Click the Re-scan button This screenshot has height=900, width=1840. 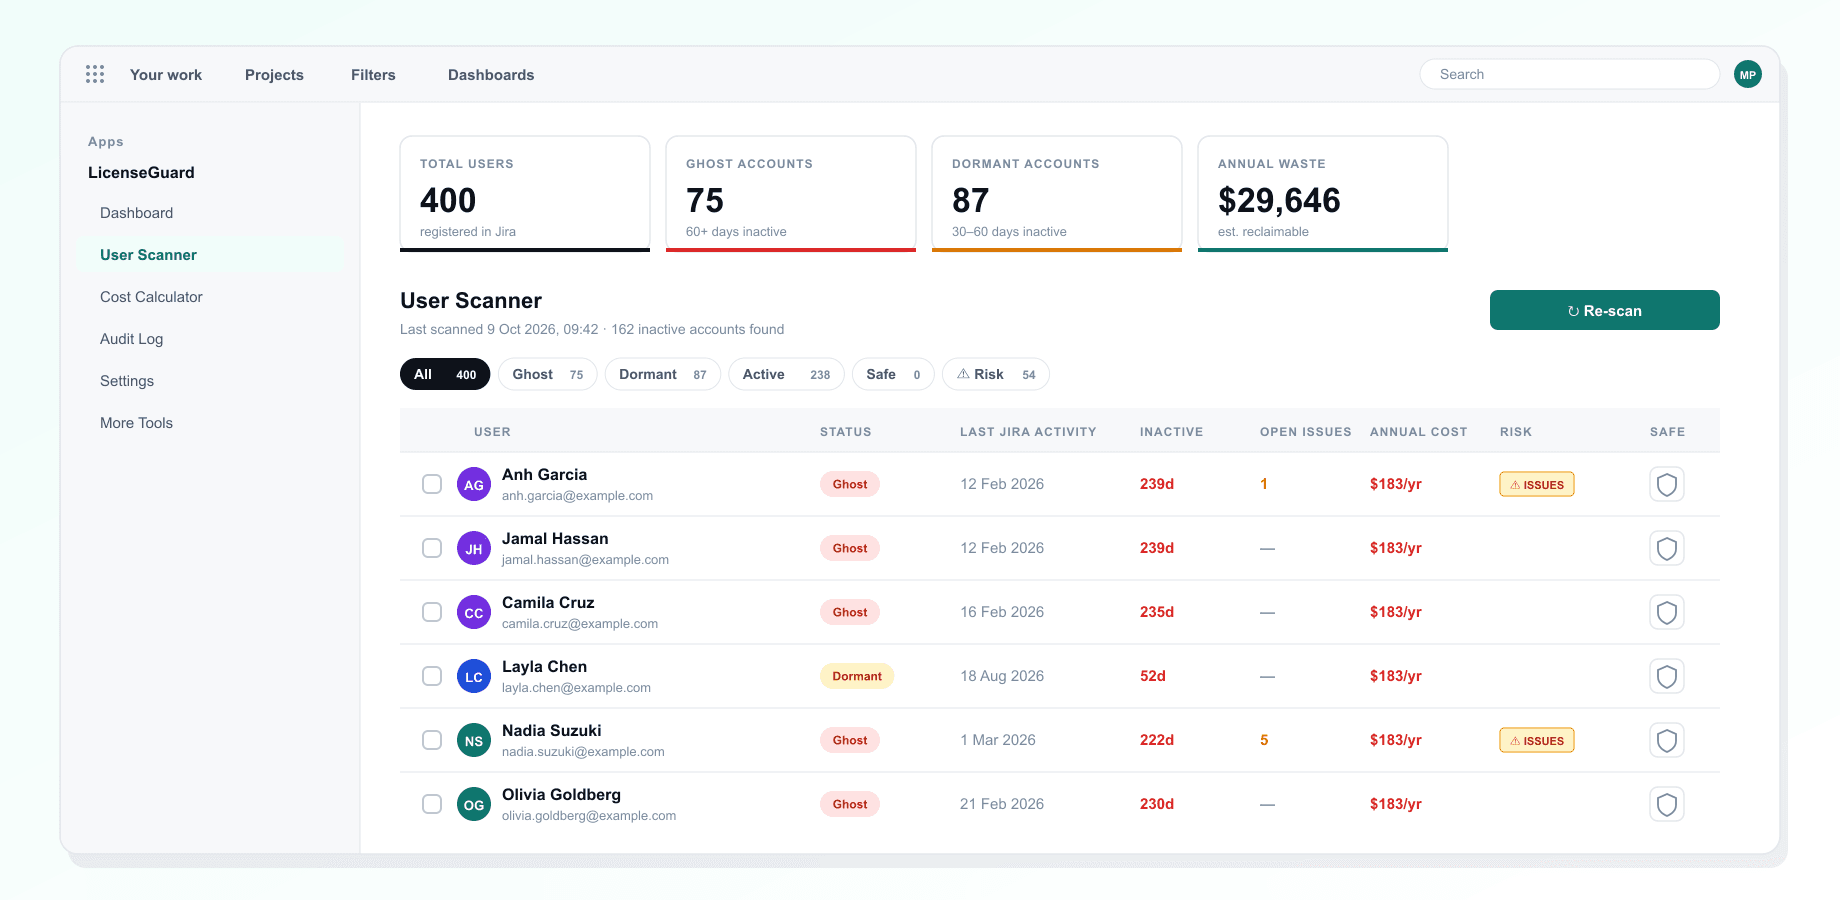[1605, 310]
